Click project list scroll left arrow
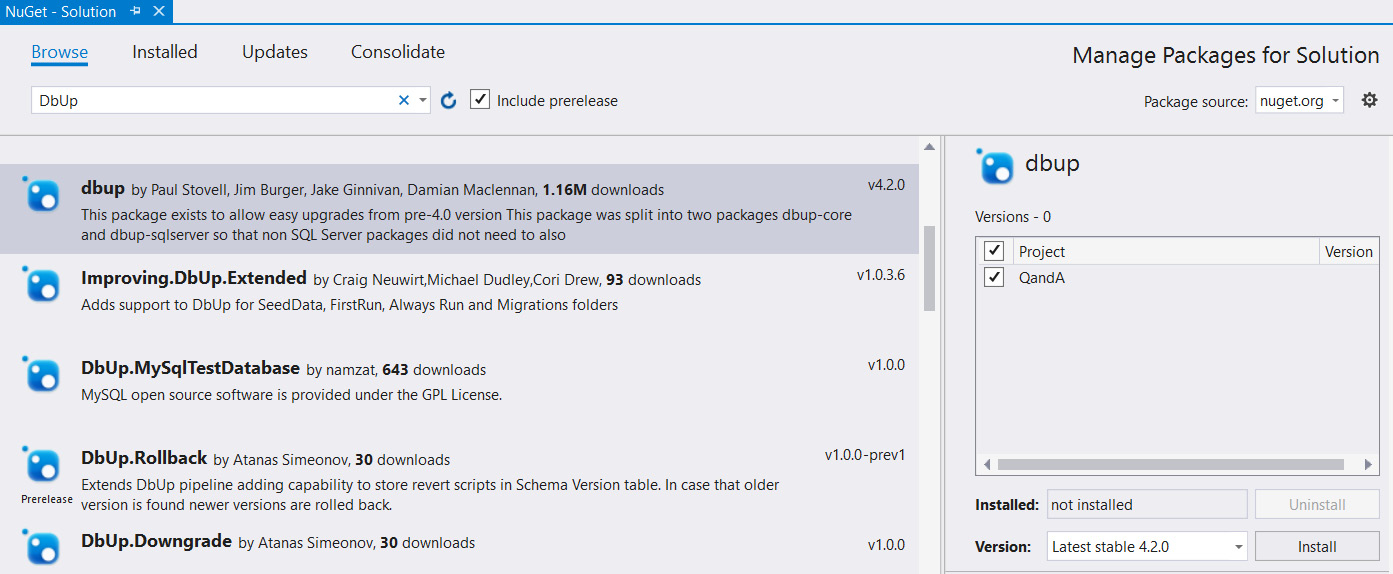 click(986, 464)
